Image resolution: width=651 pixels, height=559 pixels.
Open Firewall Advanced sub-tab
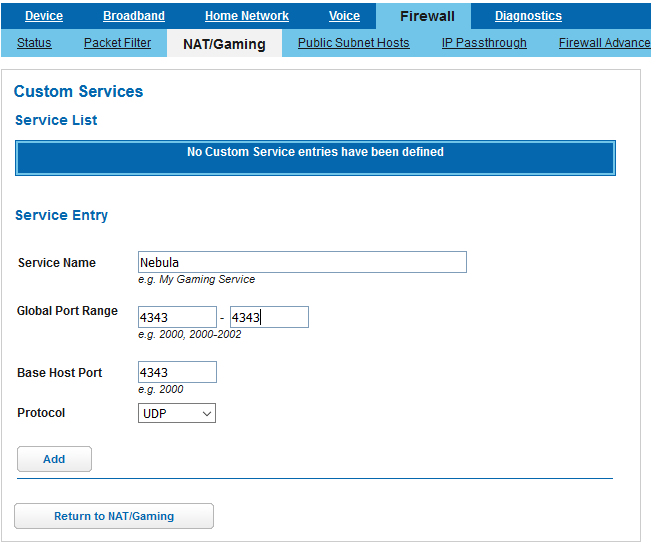click(604, 43)
